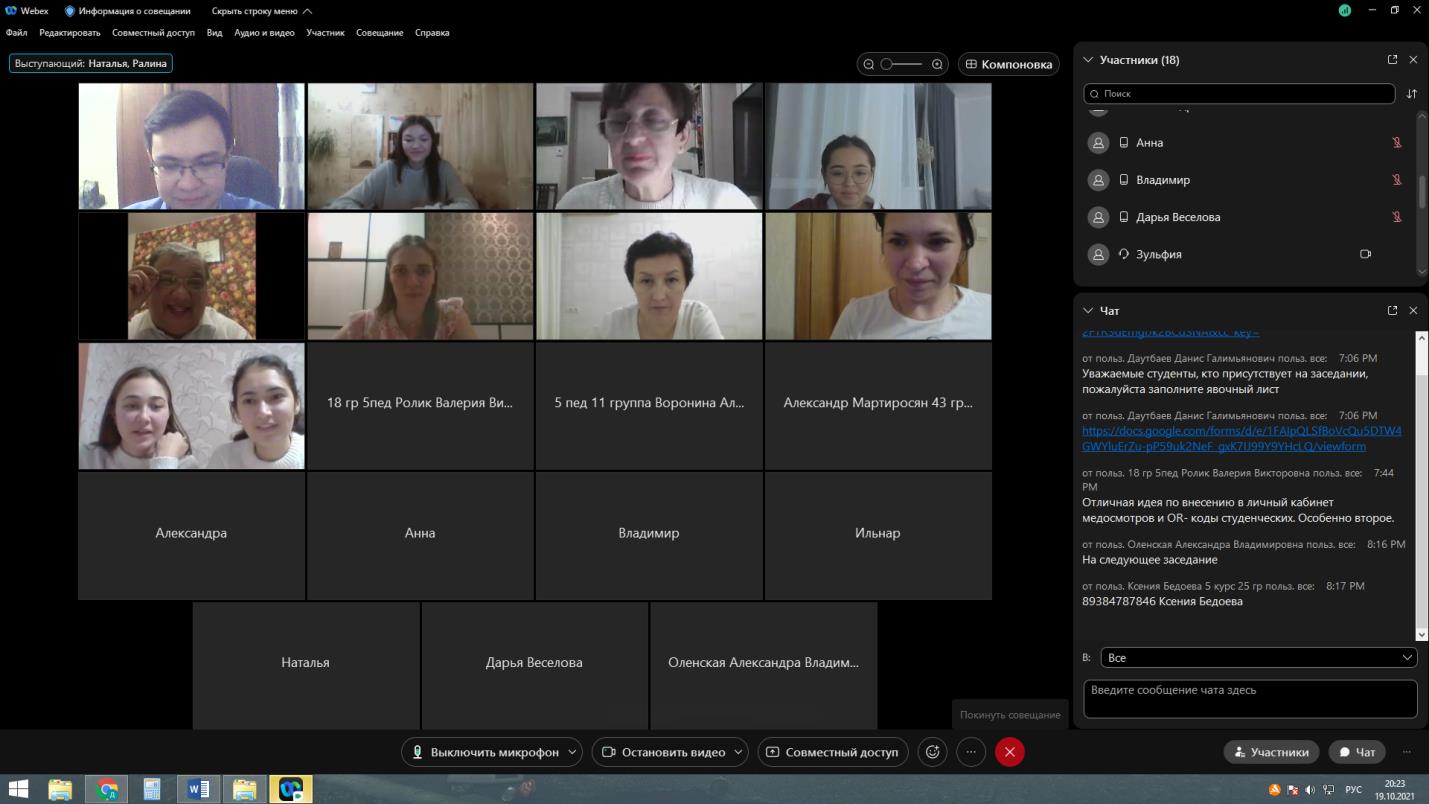Screen dimensions: 1429x804
Task: Open truncated link at top of chat
Action: (x=1170, y=332)
